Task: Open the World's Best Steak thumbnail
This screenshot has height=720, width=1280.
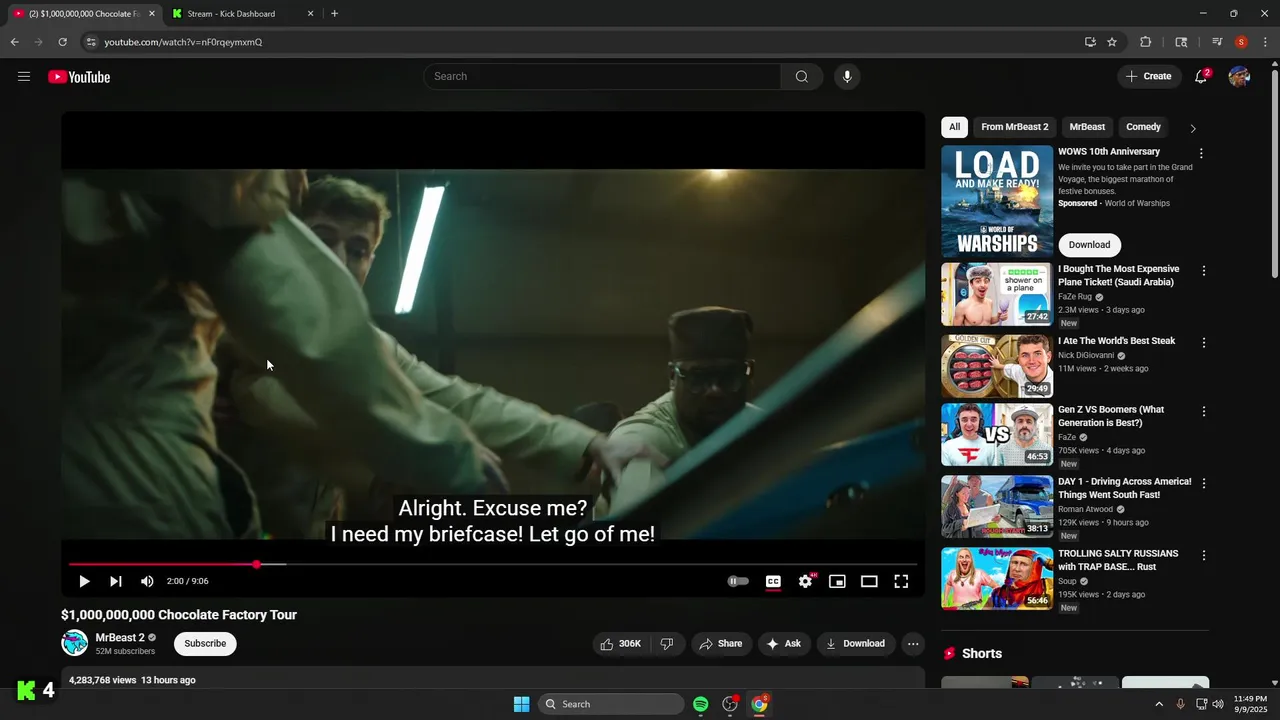Action: pyautogui.click(x=997, y=366)
